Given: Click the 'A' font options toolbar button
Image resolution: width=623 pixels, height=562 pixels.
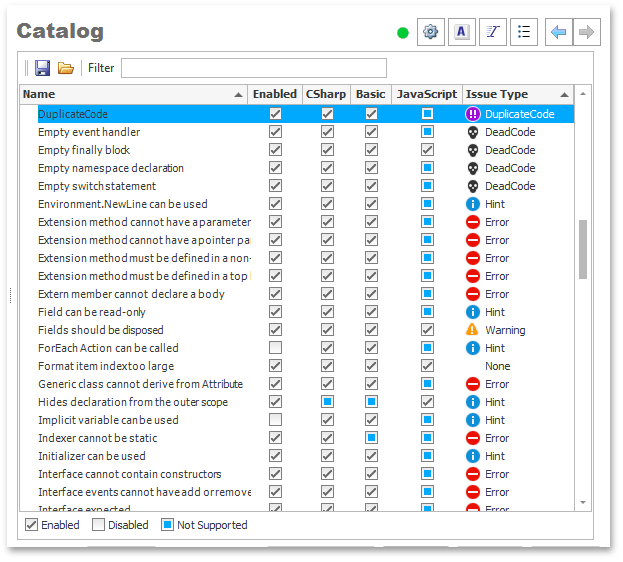Looking at the screenshot, I should (461, 32).
